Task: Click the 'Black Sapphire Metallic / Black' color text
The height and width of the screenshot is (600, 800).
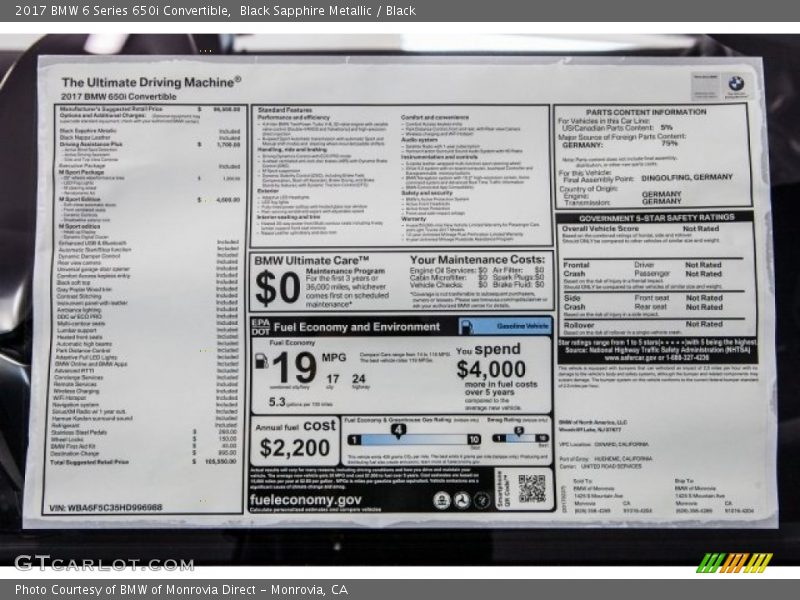Action: coord(328,11)
